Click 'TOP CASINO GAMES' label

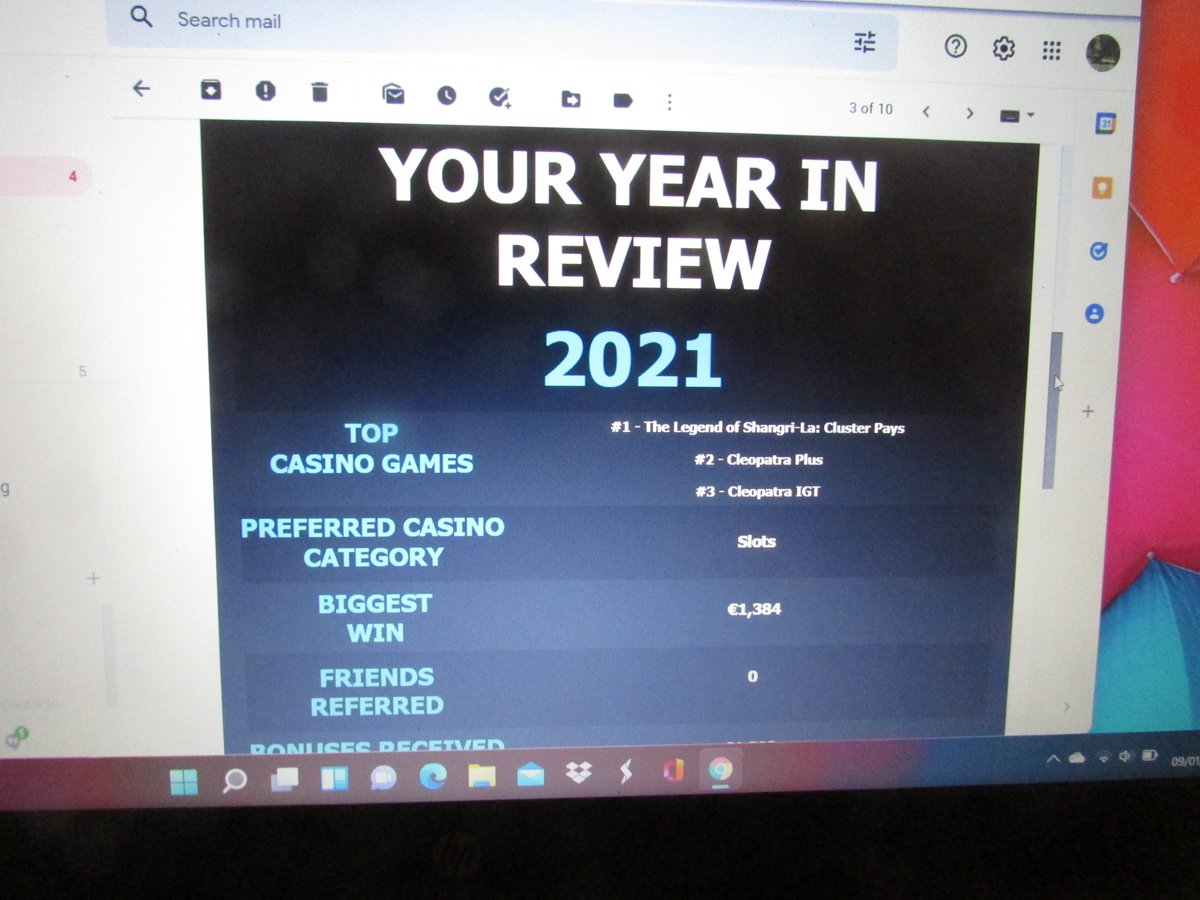tap(372, 448)
